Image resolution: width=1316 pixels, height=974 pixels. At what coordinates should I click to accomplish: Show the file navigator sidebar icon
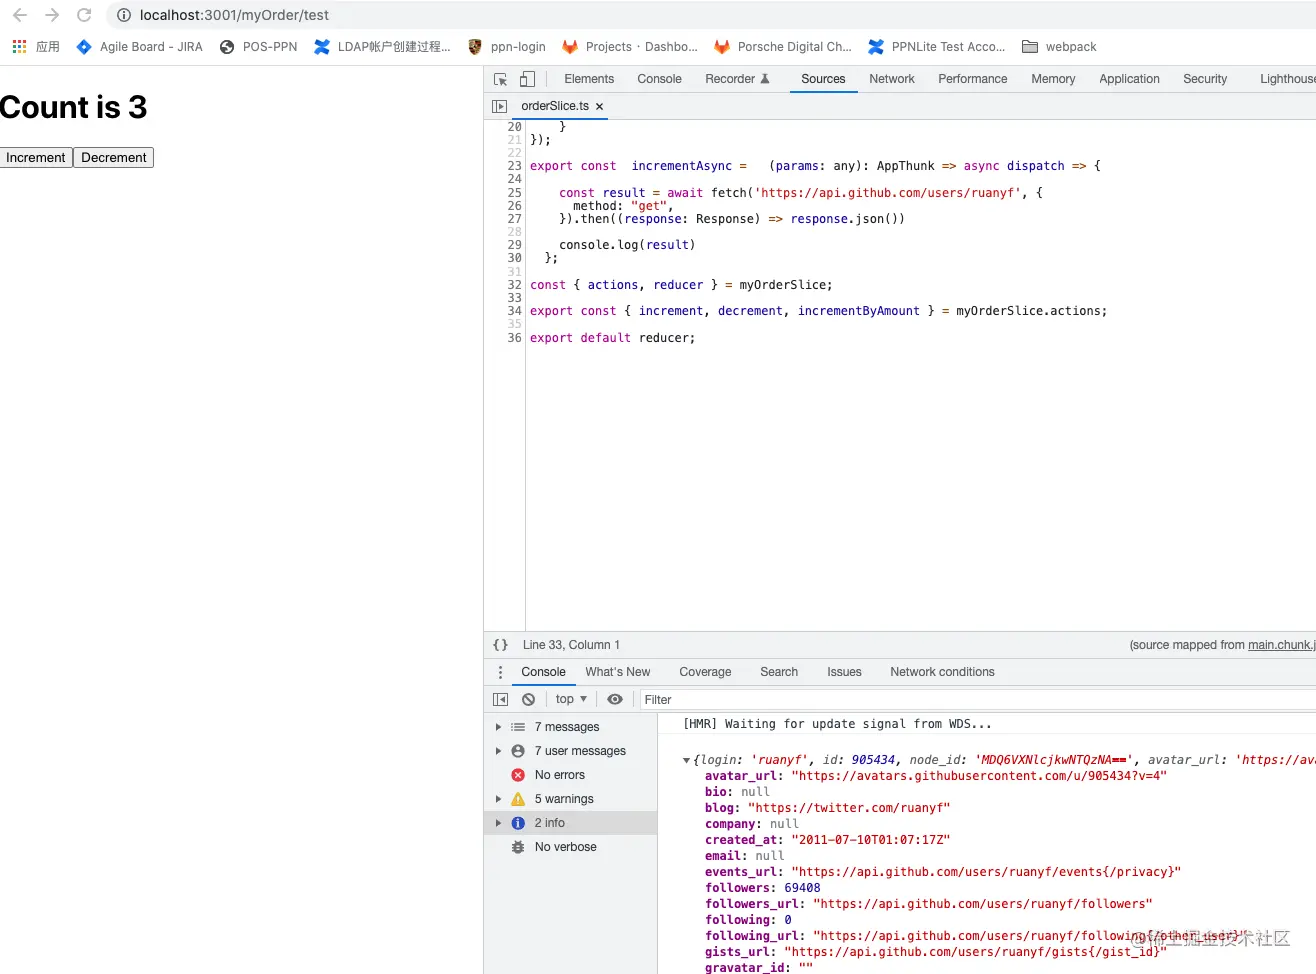point(500,106)
